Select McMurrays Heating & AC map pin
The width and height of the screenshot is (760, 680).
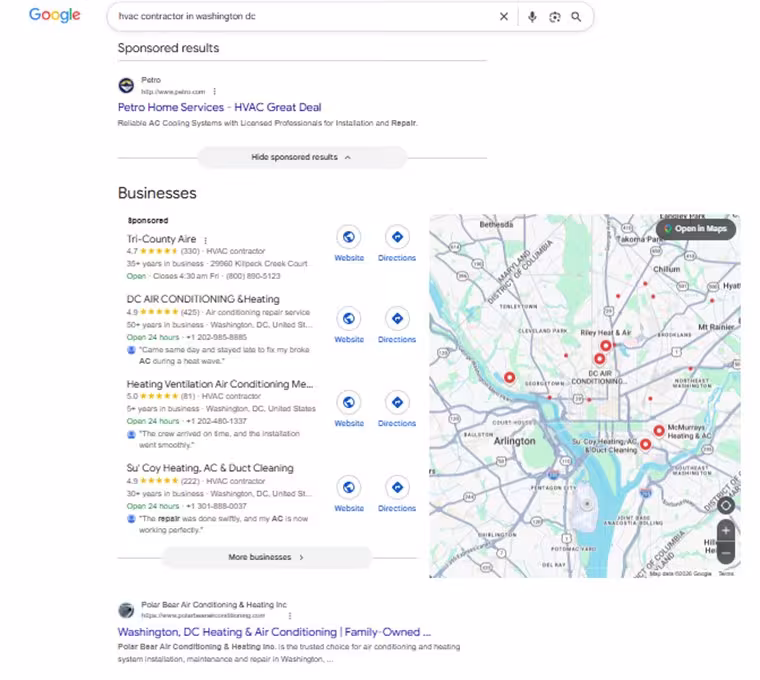[x=659, y=430]
